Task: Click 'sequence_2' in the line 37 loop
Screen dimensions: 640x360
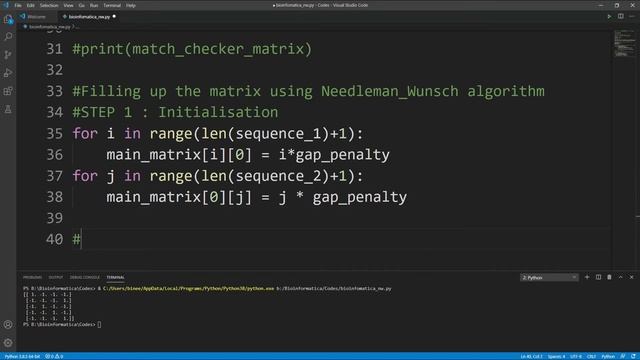Action: pos(278,176)
